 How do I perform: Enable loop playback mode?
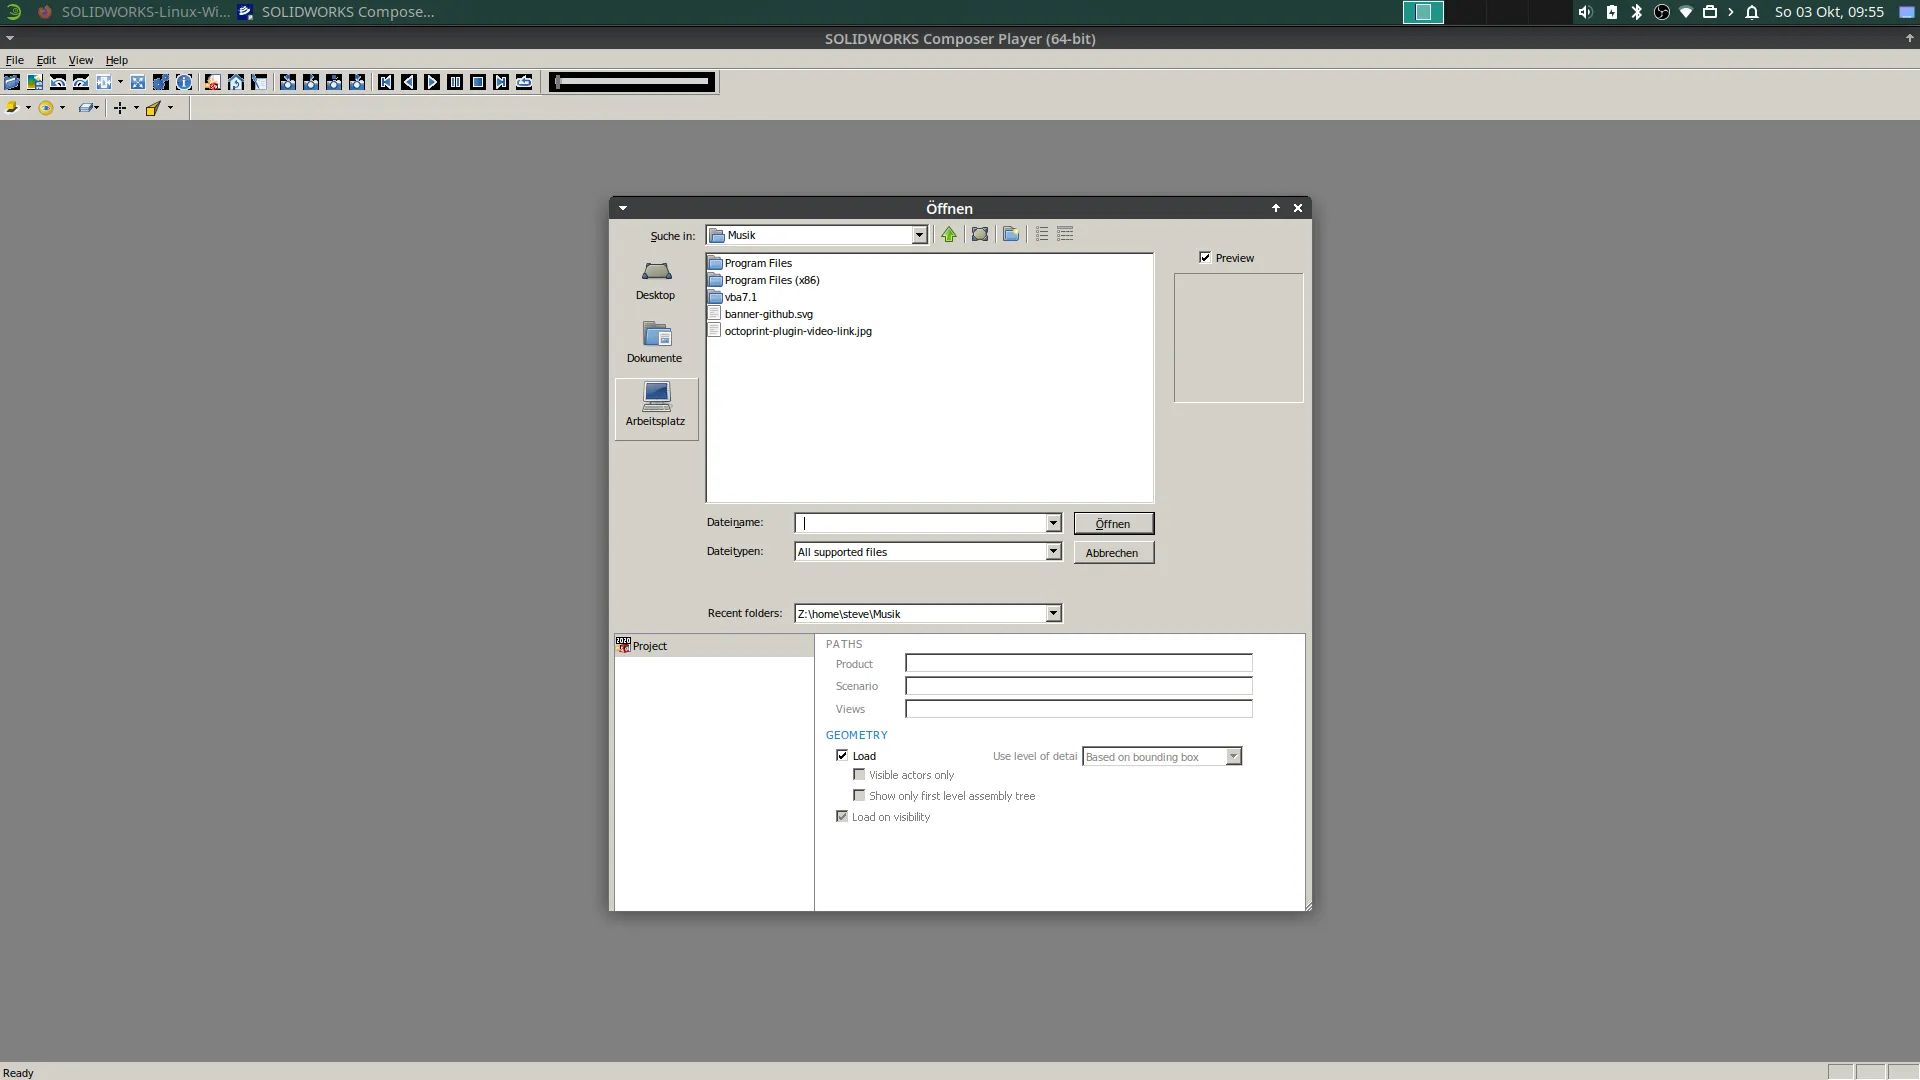pyautogui.click(x=524, y=82)
